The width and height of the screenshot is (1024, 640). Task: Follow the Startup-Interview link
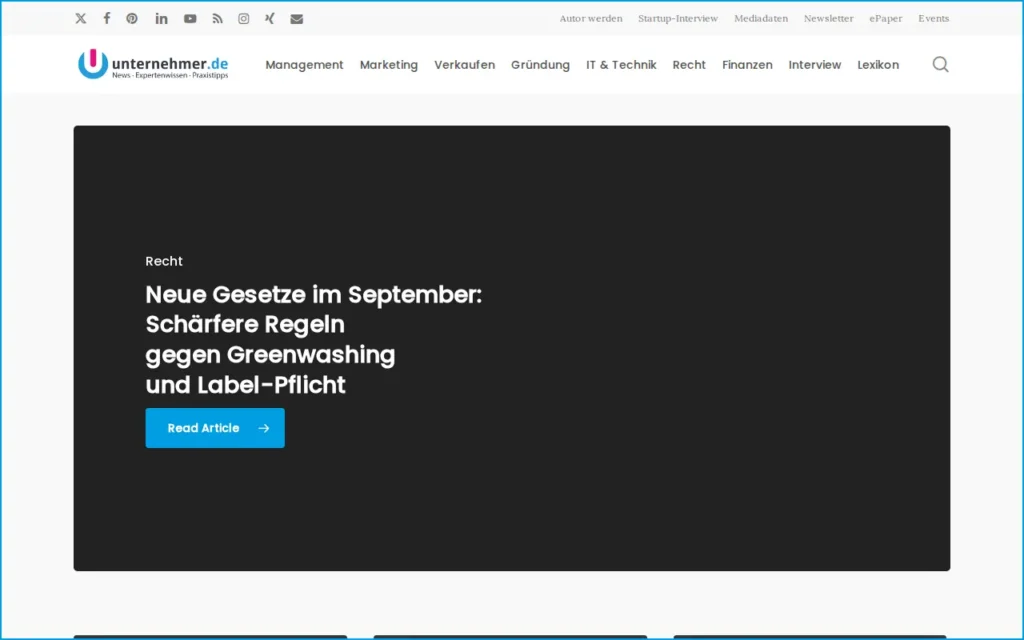(x=678, y=18)
